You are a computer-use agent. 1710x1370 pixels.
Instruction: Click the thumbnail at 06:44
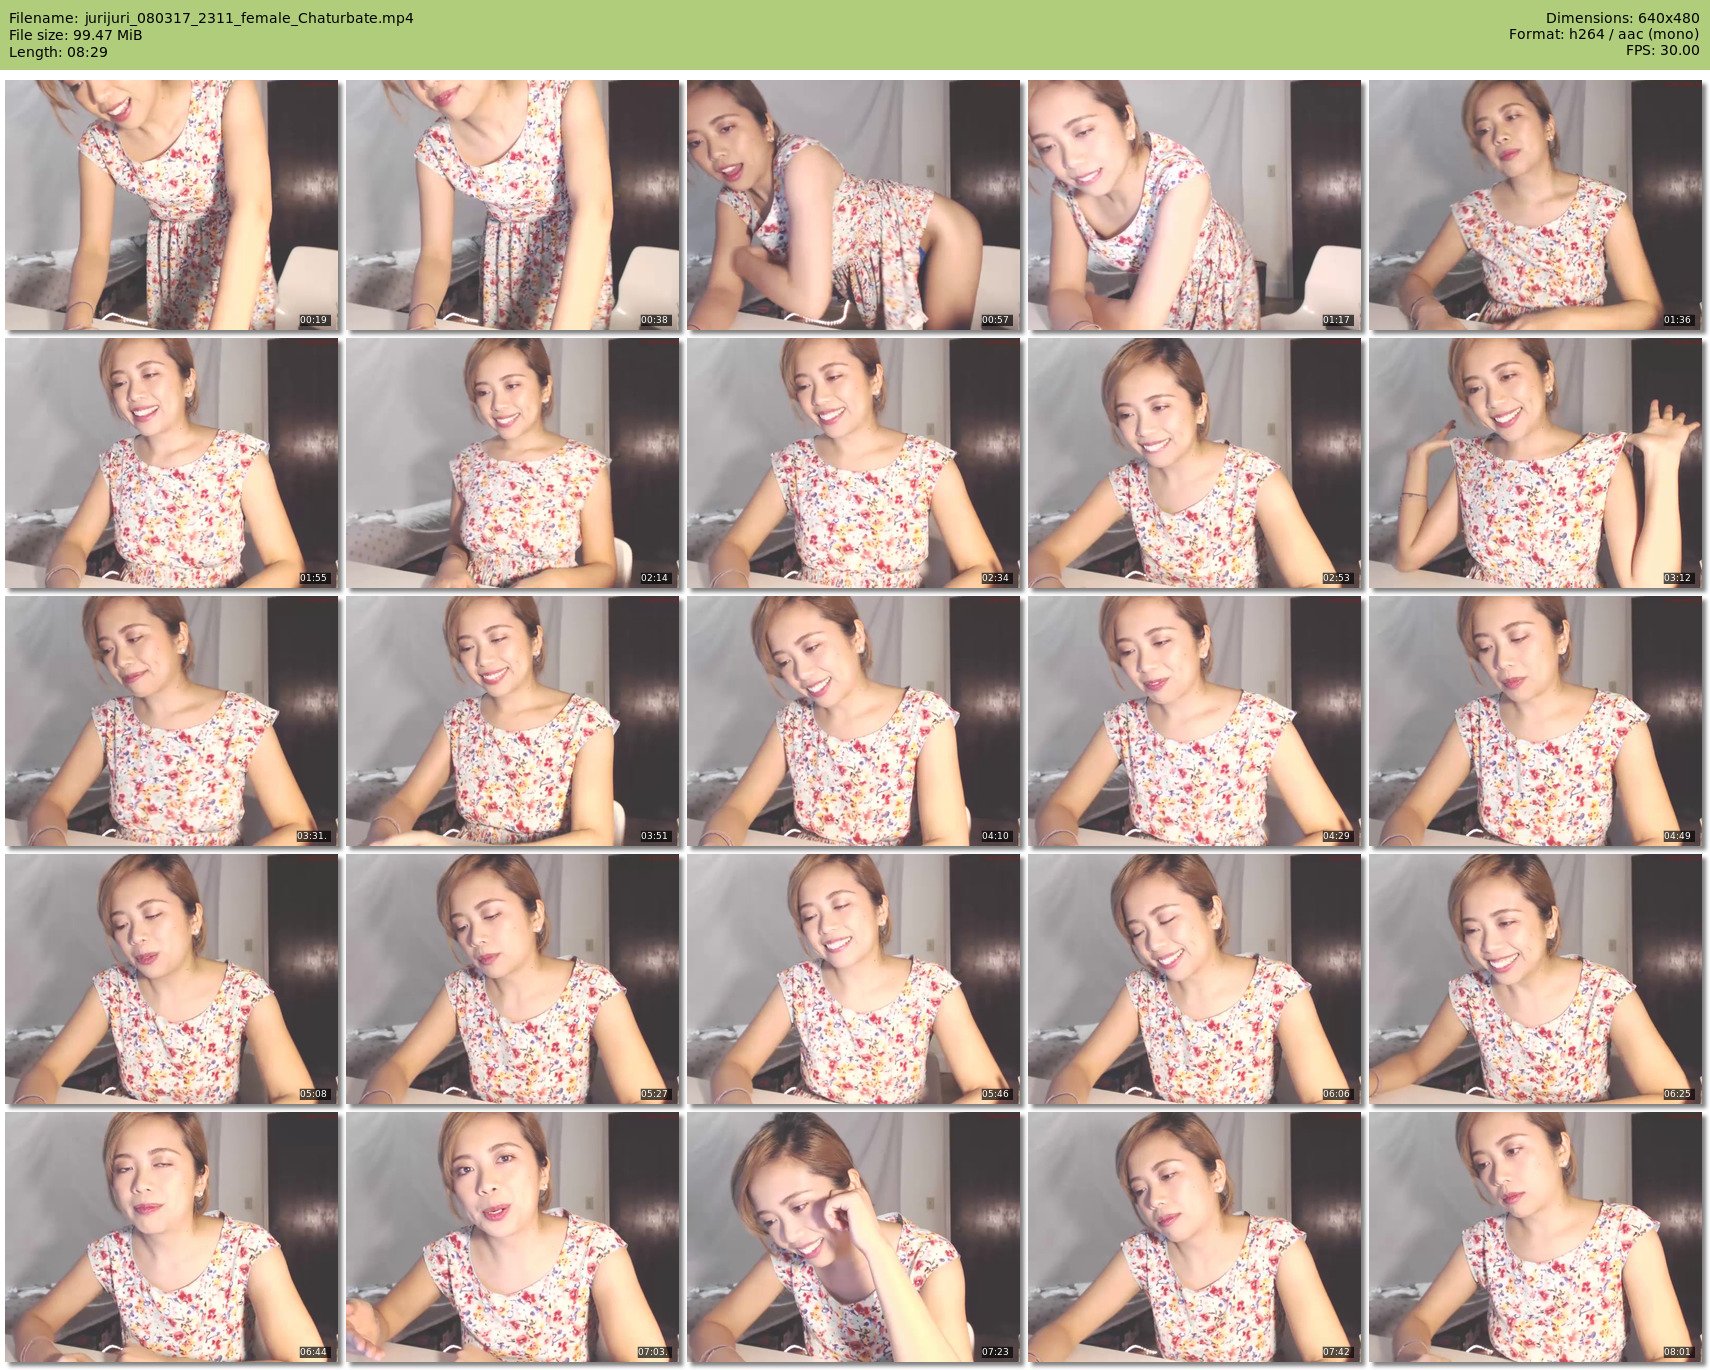[172, 1237]
